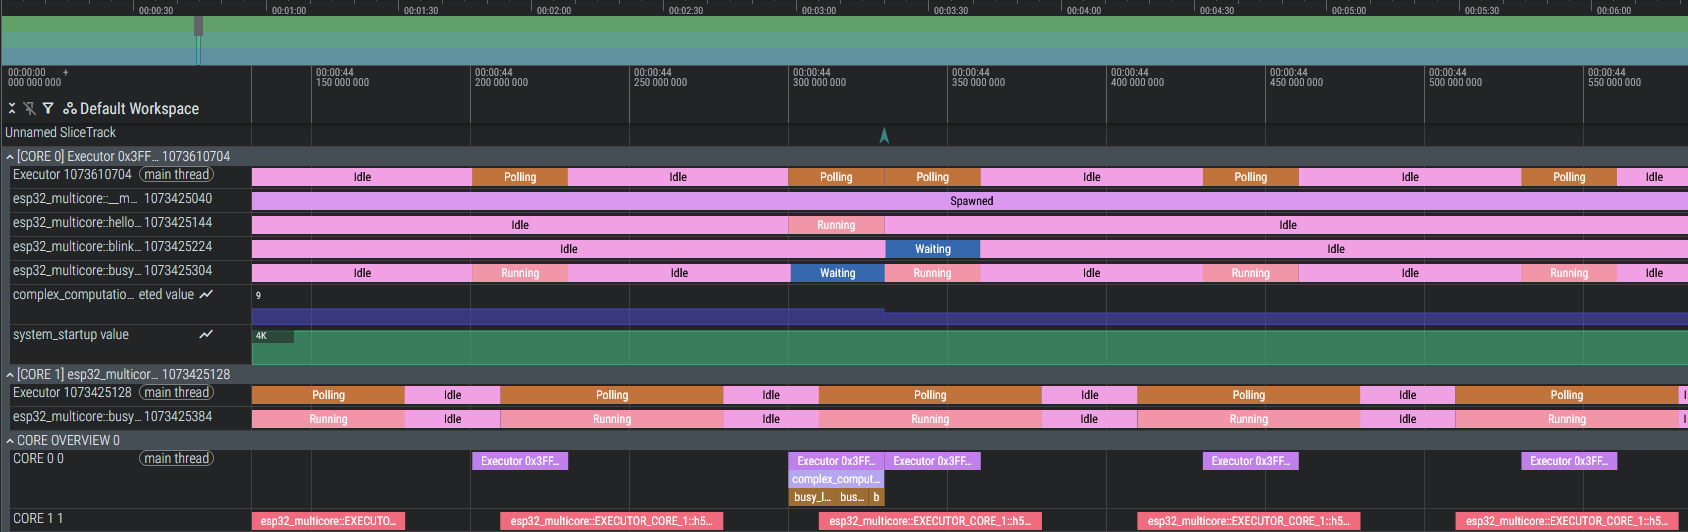Click the green flag marker on Unnamed SliceTrack
Screen dimensions: 1688x532
tap(884, 135)
